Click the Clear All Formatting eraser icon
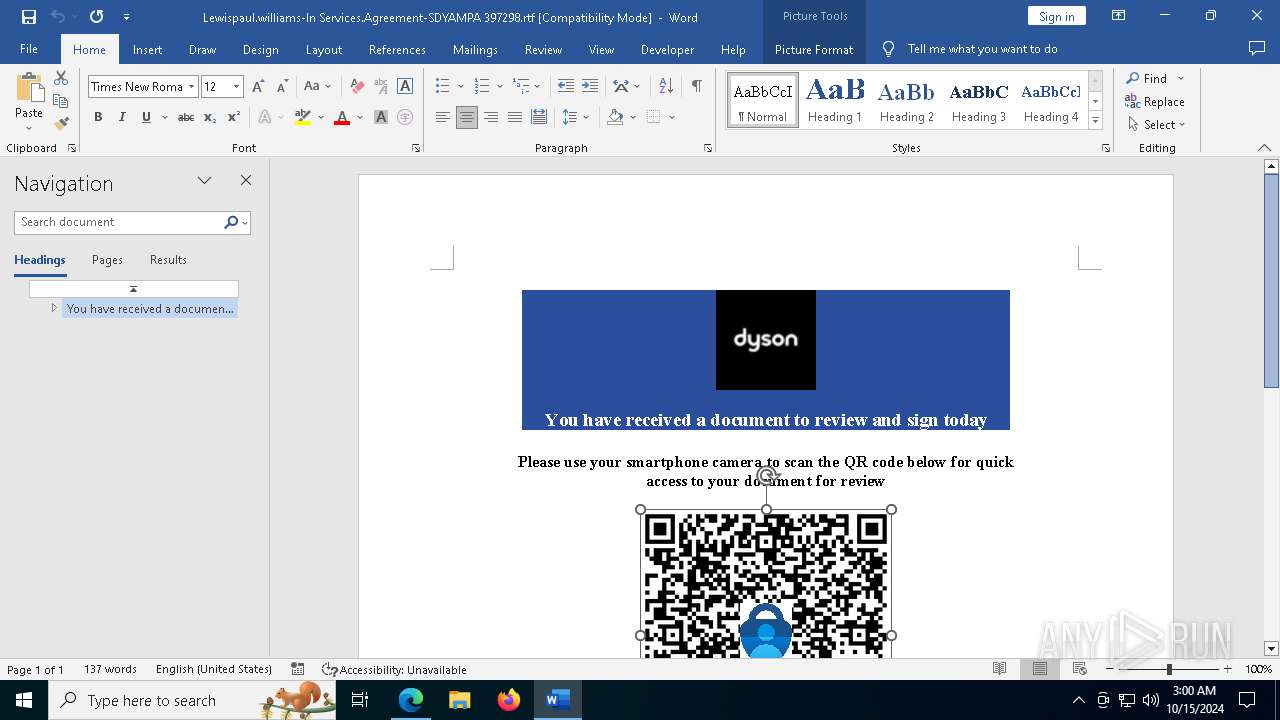Screen dimensions: 1280x720 (357, 86)
